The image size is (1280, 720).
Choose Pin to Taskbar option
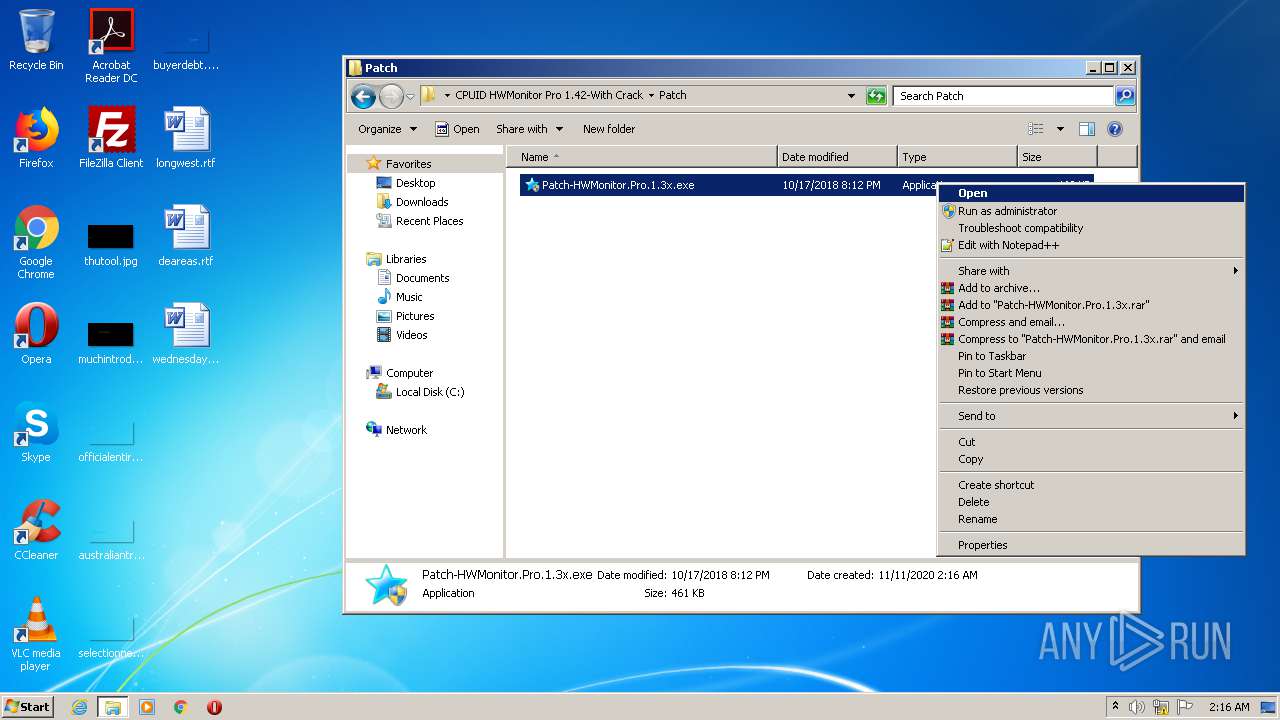point(1091,356)
